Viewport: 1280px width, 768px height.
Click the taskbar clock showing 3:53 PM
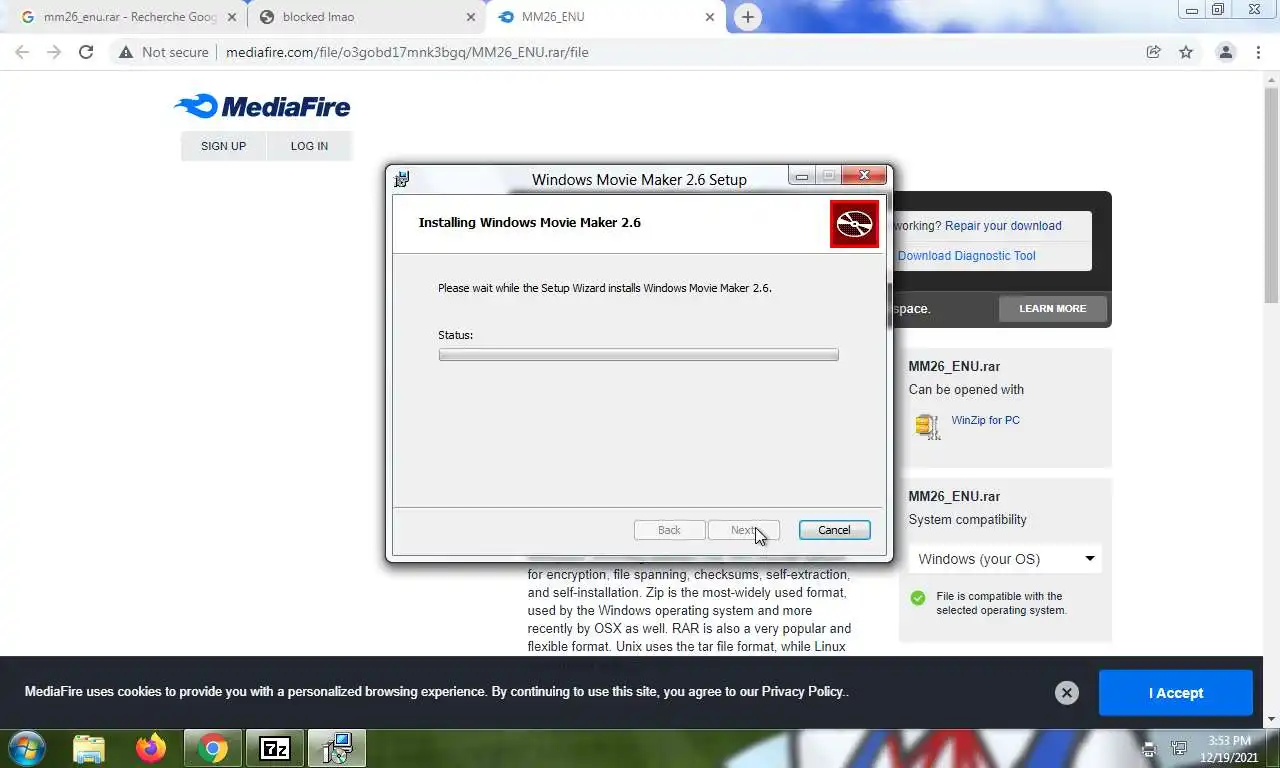[x=1229, y=748]
